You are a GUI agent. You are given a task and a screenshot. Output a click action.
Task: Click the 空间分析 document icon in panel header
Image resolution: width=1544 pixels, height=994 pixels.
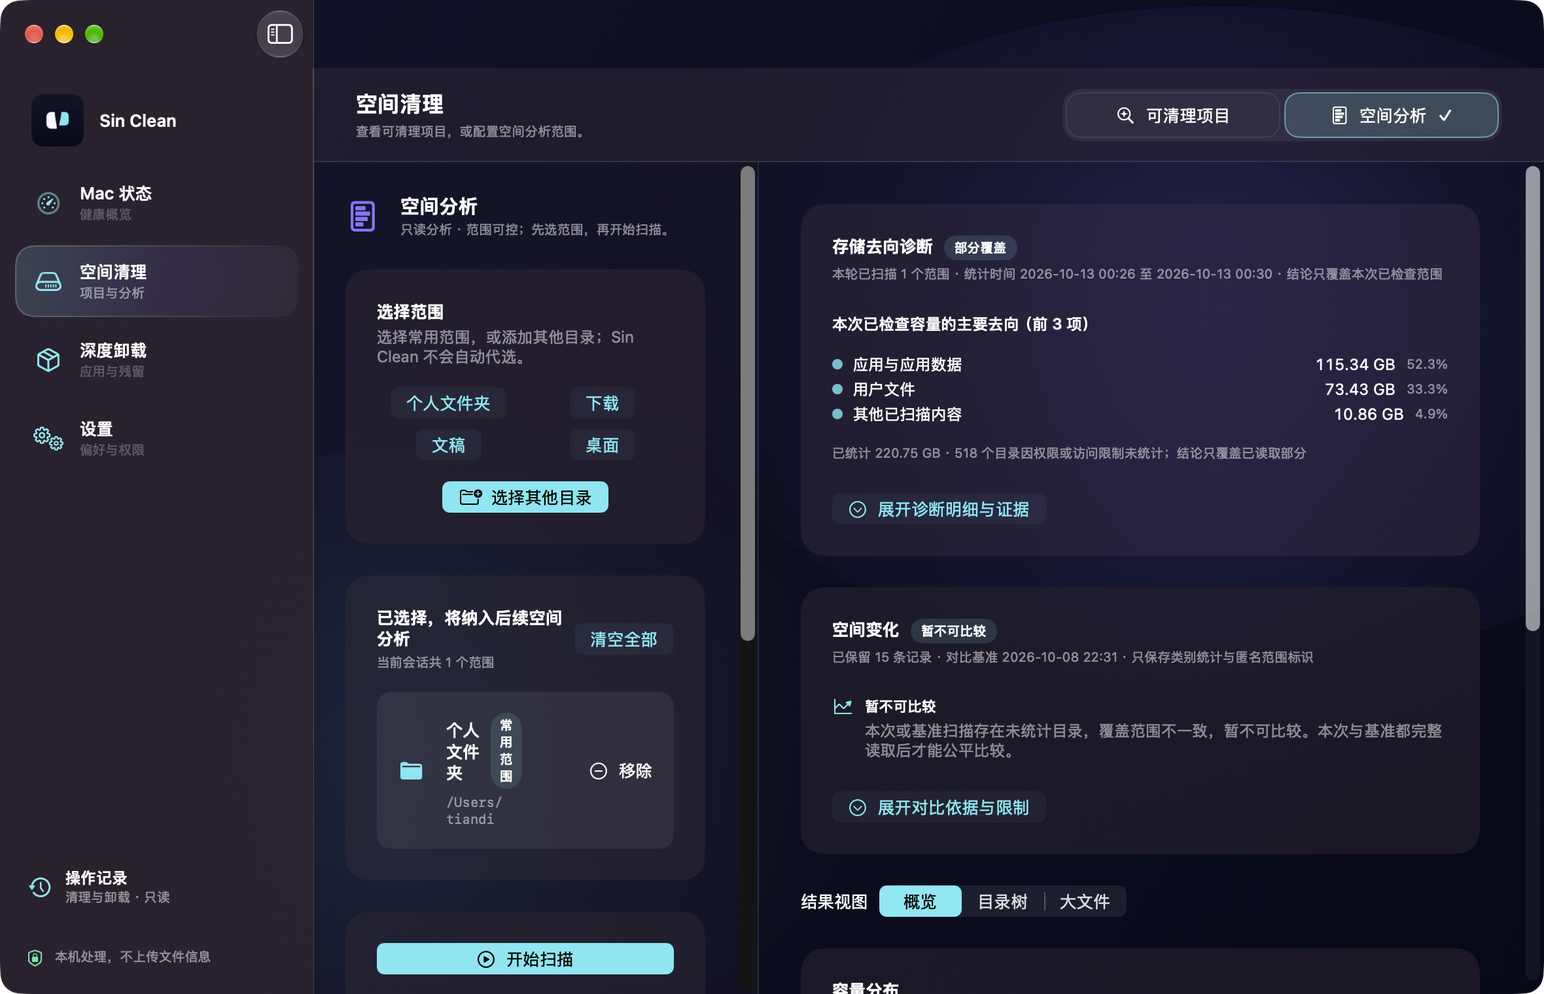363,216
